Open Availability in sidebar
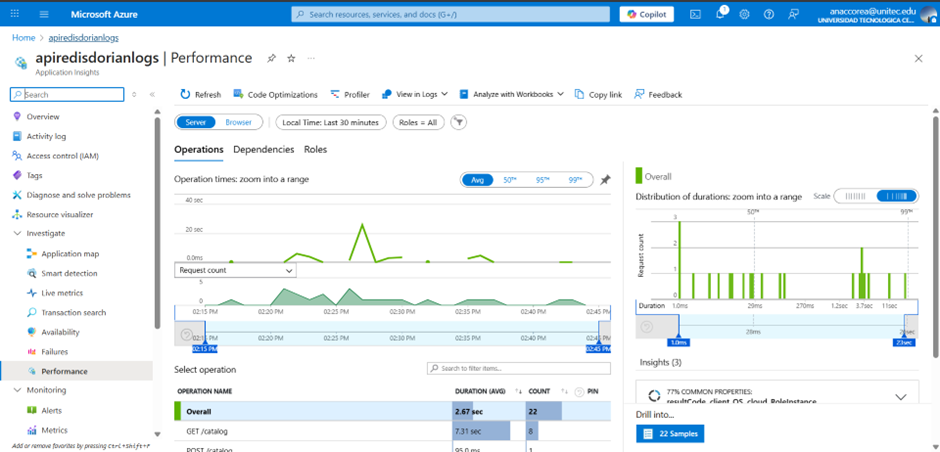This screenshot has width=940, height=452. pyautogui.click(x=60, y=332)
